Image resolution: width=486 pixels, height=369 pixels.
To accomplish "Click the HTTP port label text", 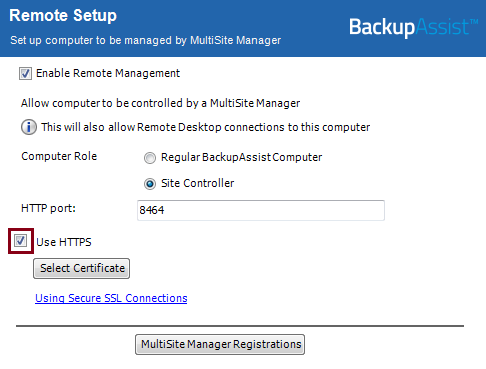I will (x=48, y=208).
